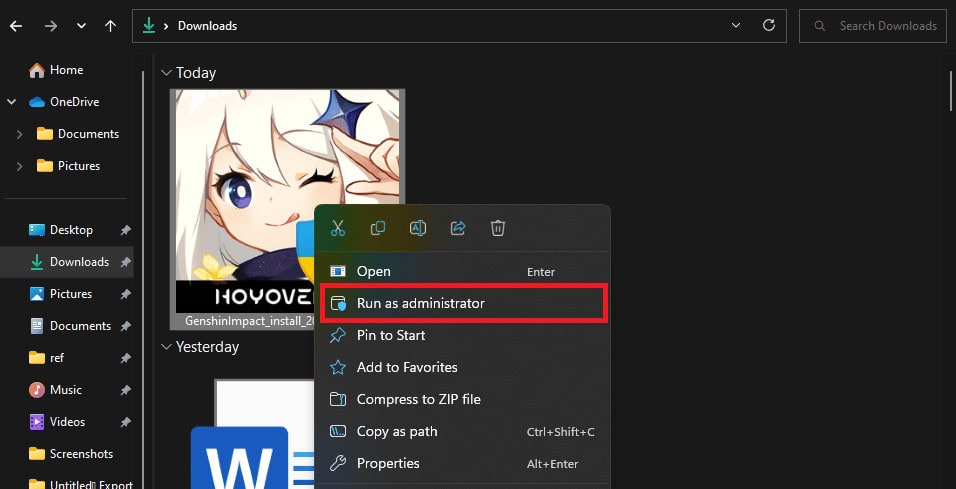Click the green Downloads icon in address bar

(x=148, y=26)
